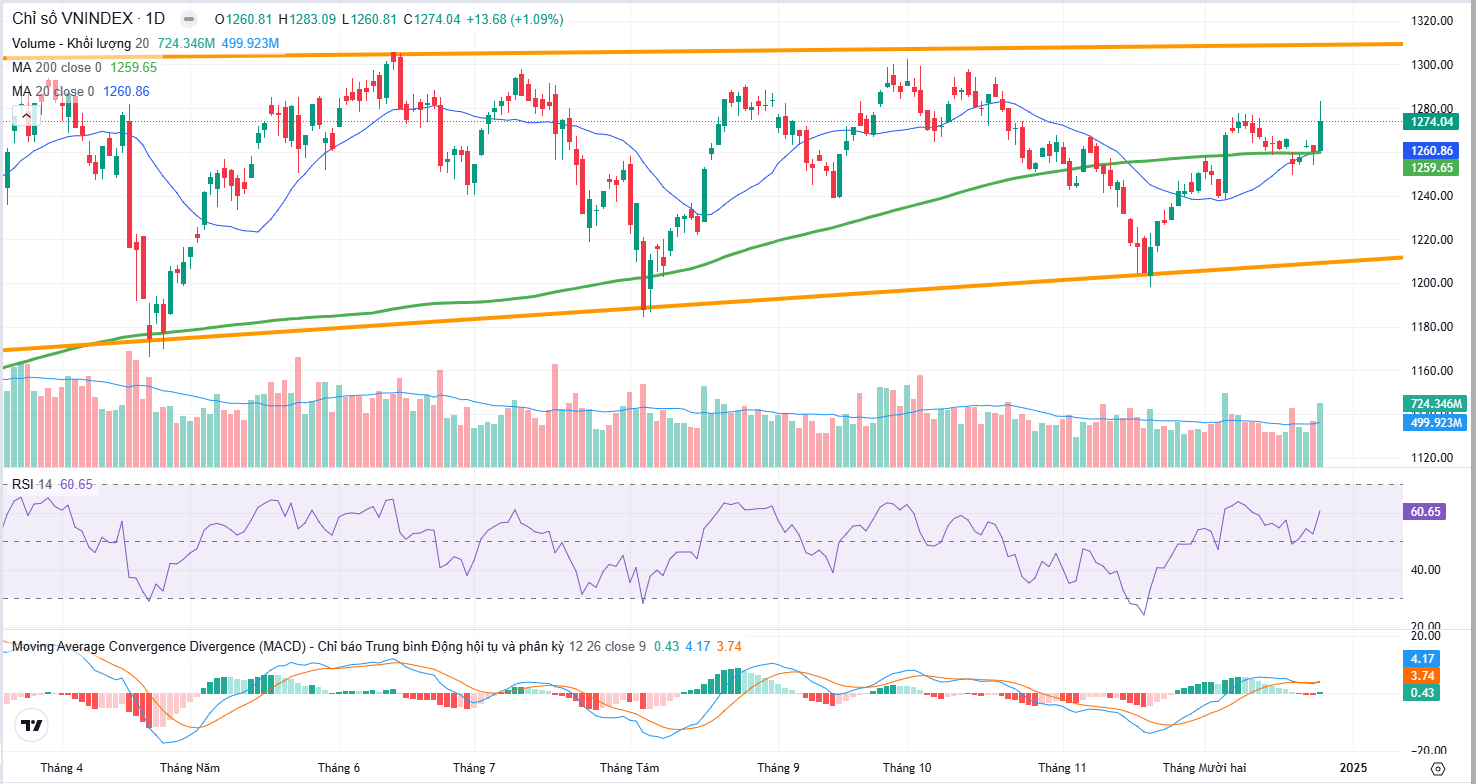Select the Volume - Khối lượng 20 legend

(80, 43)
